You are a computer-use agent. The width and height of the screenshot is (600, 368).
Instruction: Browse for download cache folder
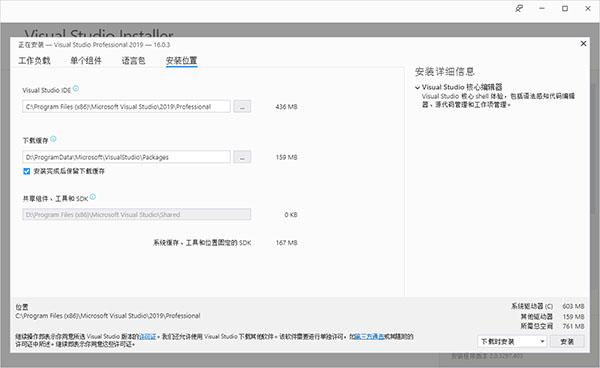[242, 157]
